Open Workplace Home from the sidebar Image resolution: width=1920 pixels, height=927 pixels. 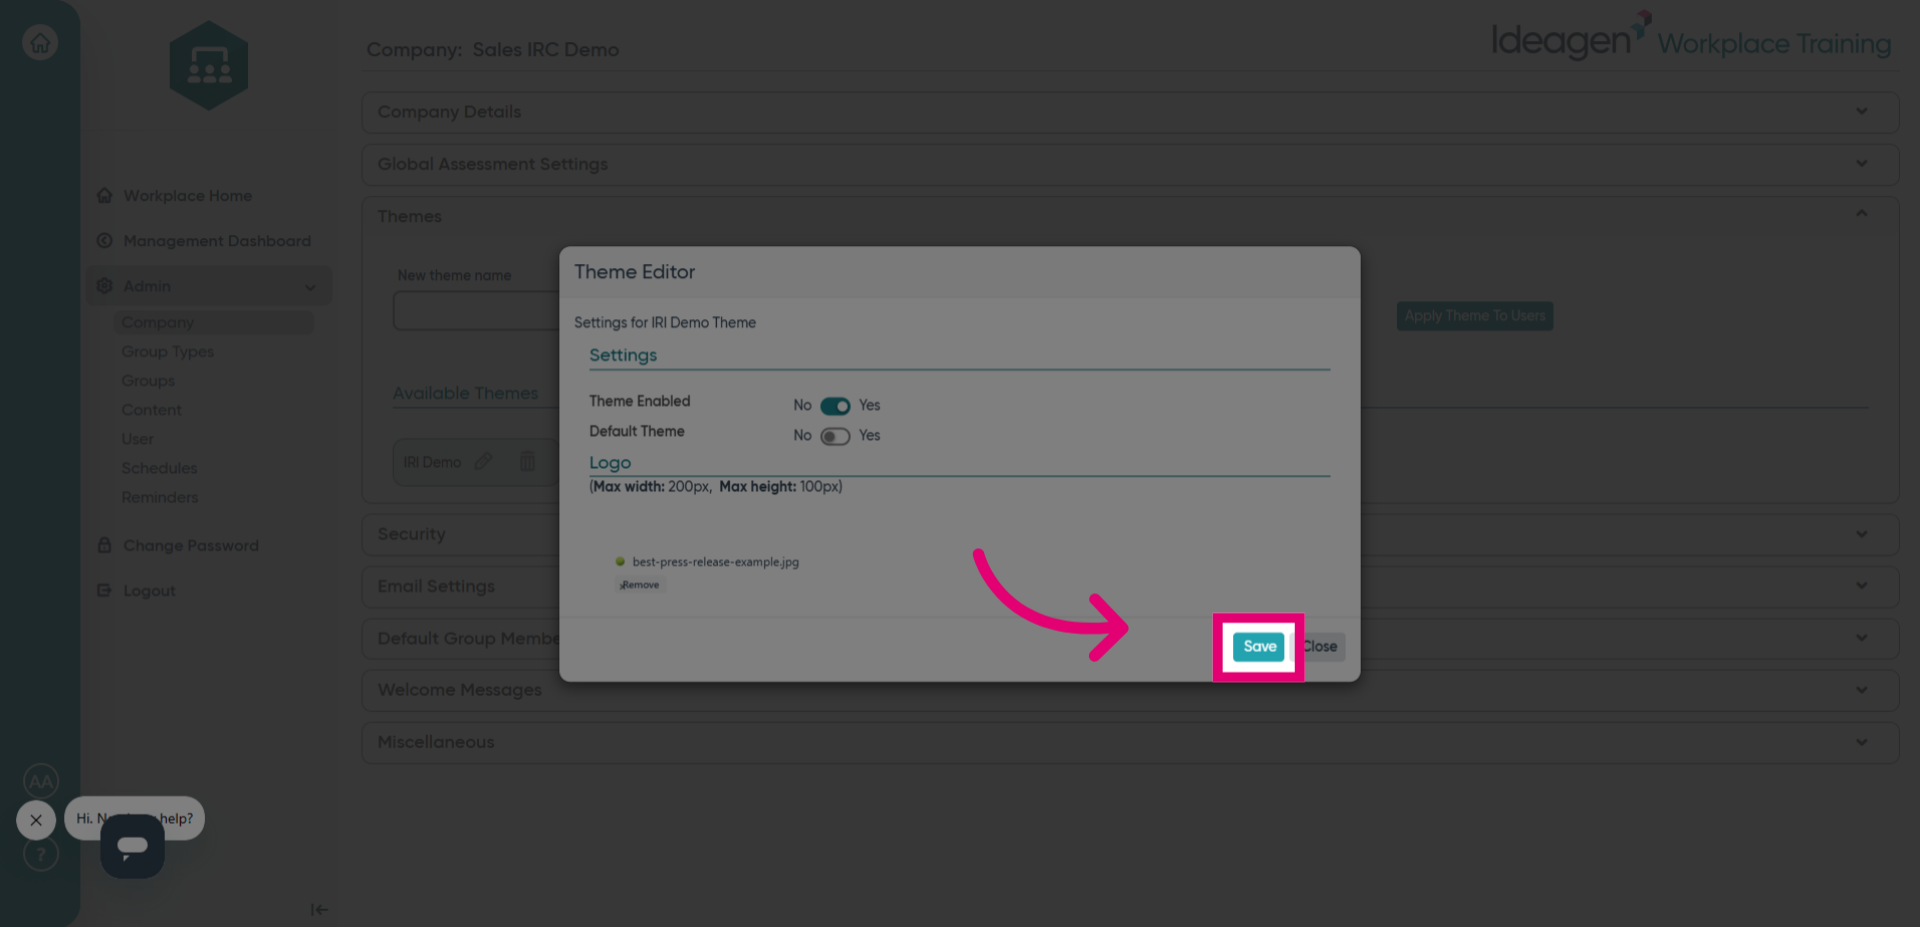pos(187,196)
